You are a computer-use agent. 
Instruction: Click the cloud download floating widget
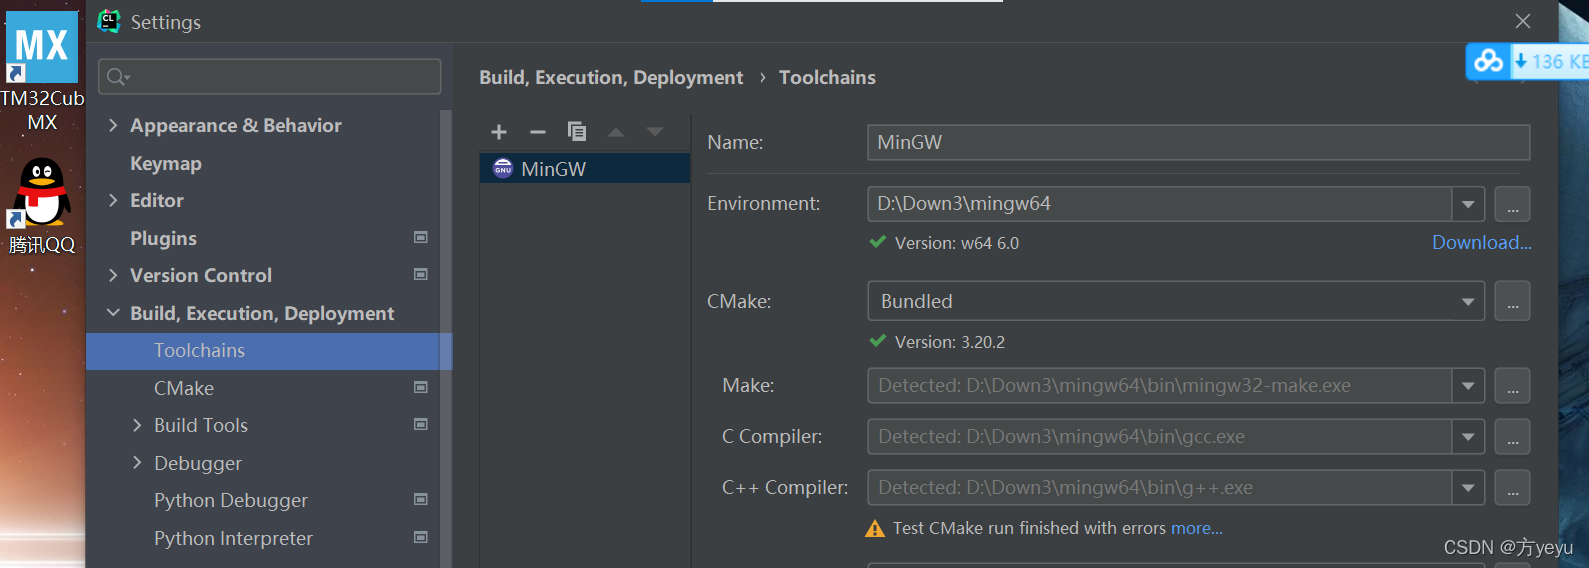tap(1527, 61)
